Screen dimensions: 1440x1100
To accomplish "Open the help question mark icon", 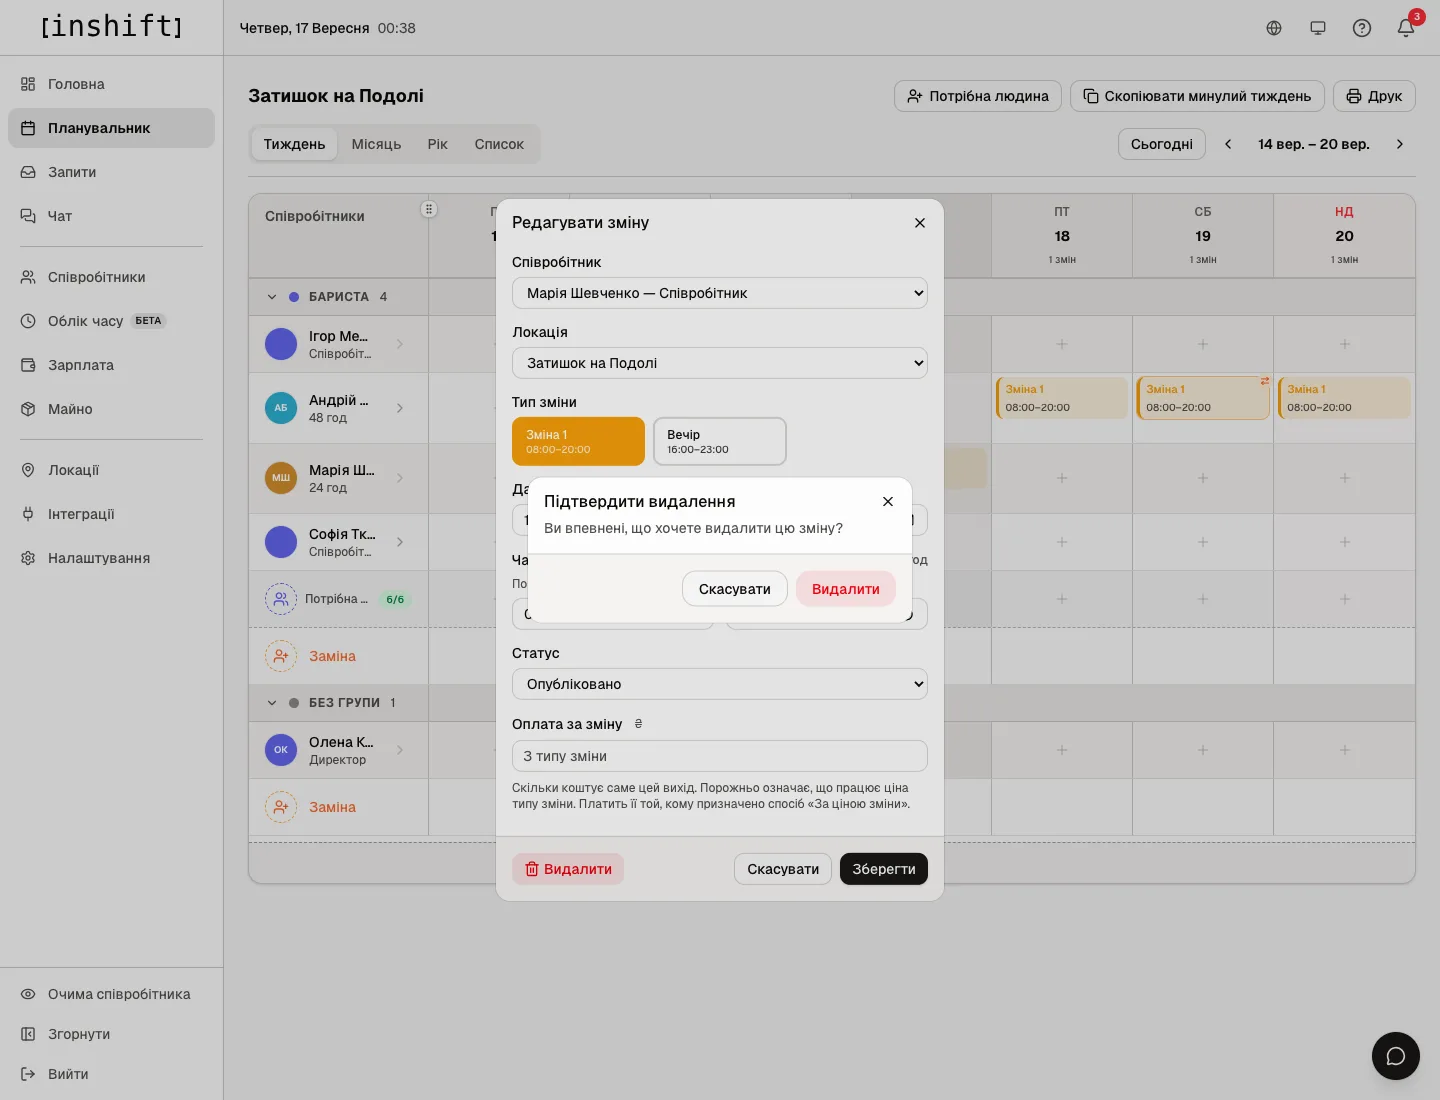I will (x=1362, y=28).
